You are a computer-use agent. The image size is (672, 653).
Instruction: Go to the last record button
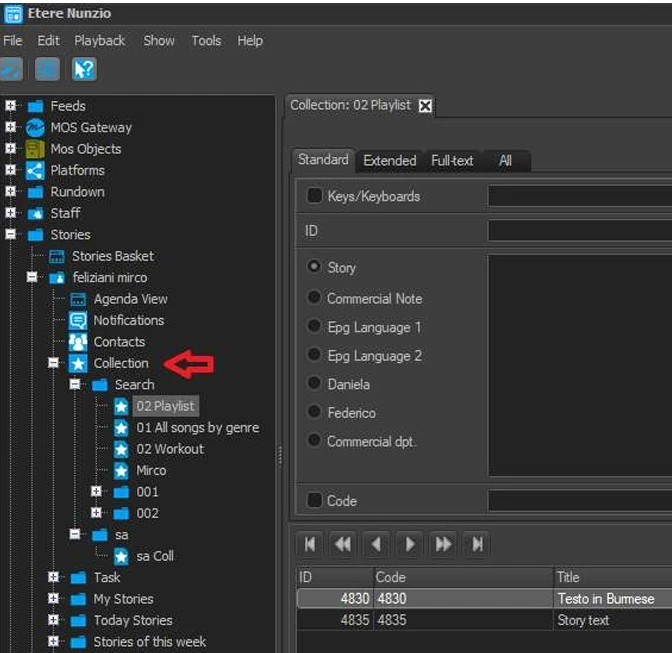click(x=478, y=544)
